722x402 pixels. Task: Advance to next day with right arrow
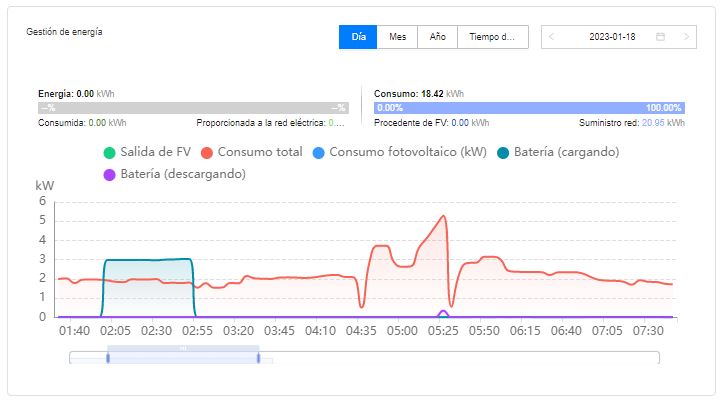click(x=686, y=37)
